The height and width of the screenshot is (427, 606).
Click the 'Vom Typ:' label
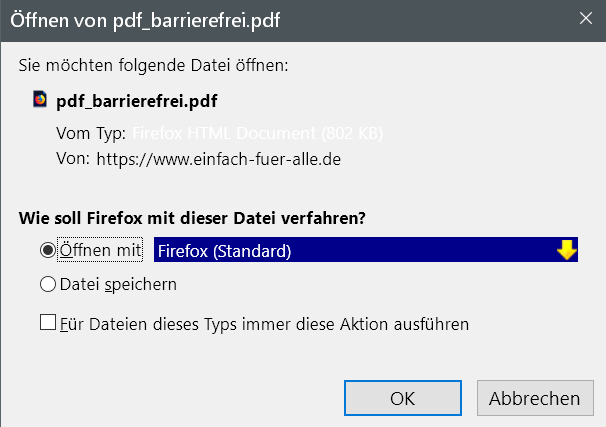91,133
